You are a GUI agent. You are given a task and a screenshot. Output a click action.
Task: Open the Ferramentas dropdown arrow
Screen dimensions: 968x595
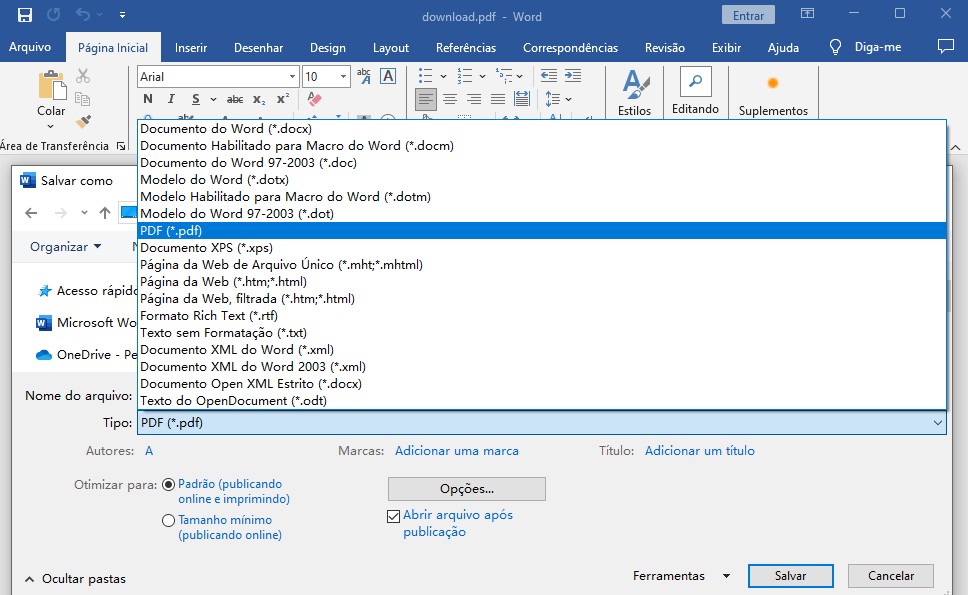point(727,576)
